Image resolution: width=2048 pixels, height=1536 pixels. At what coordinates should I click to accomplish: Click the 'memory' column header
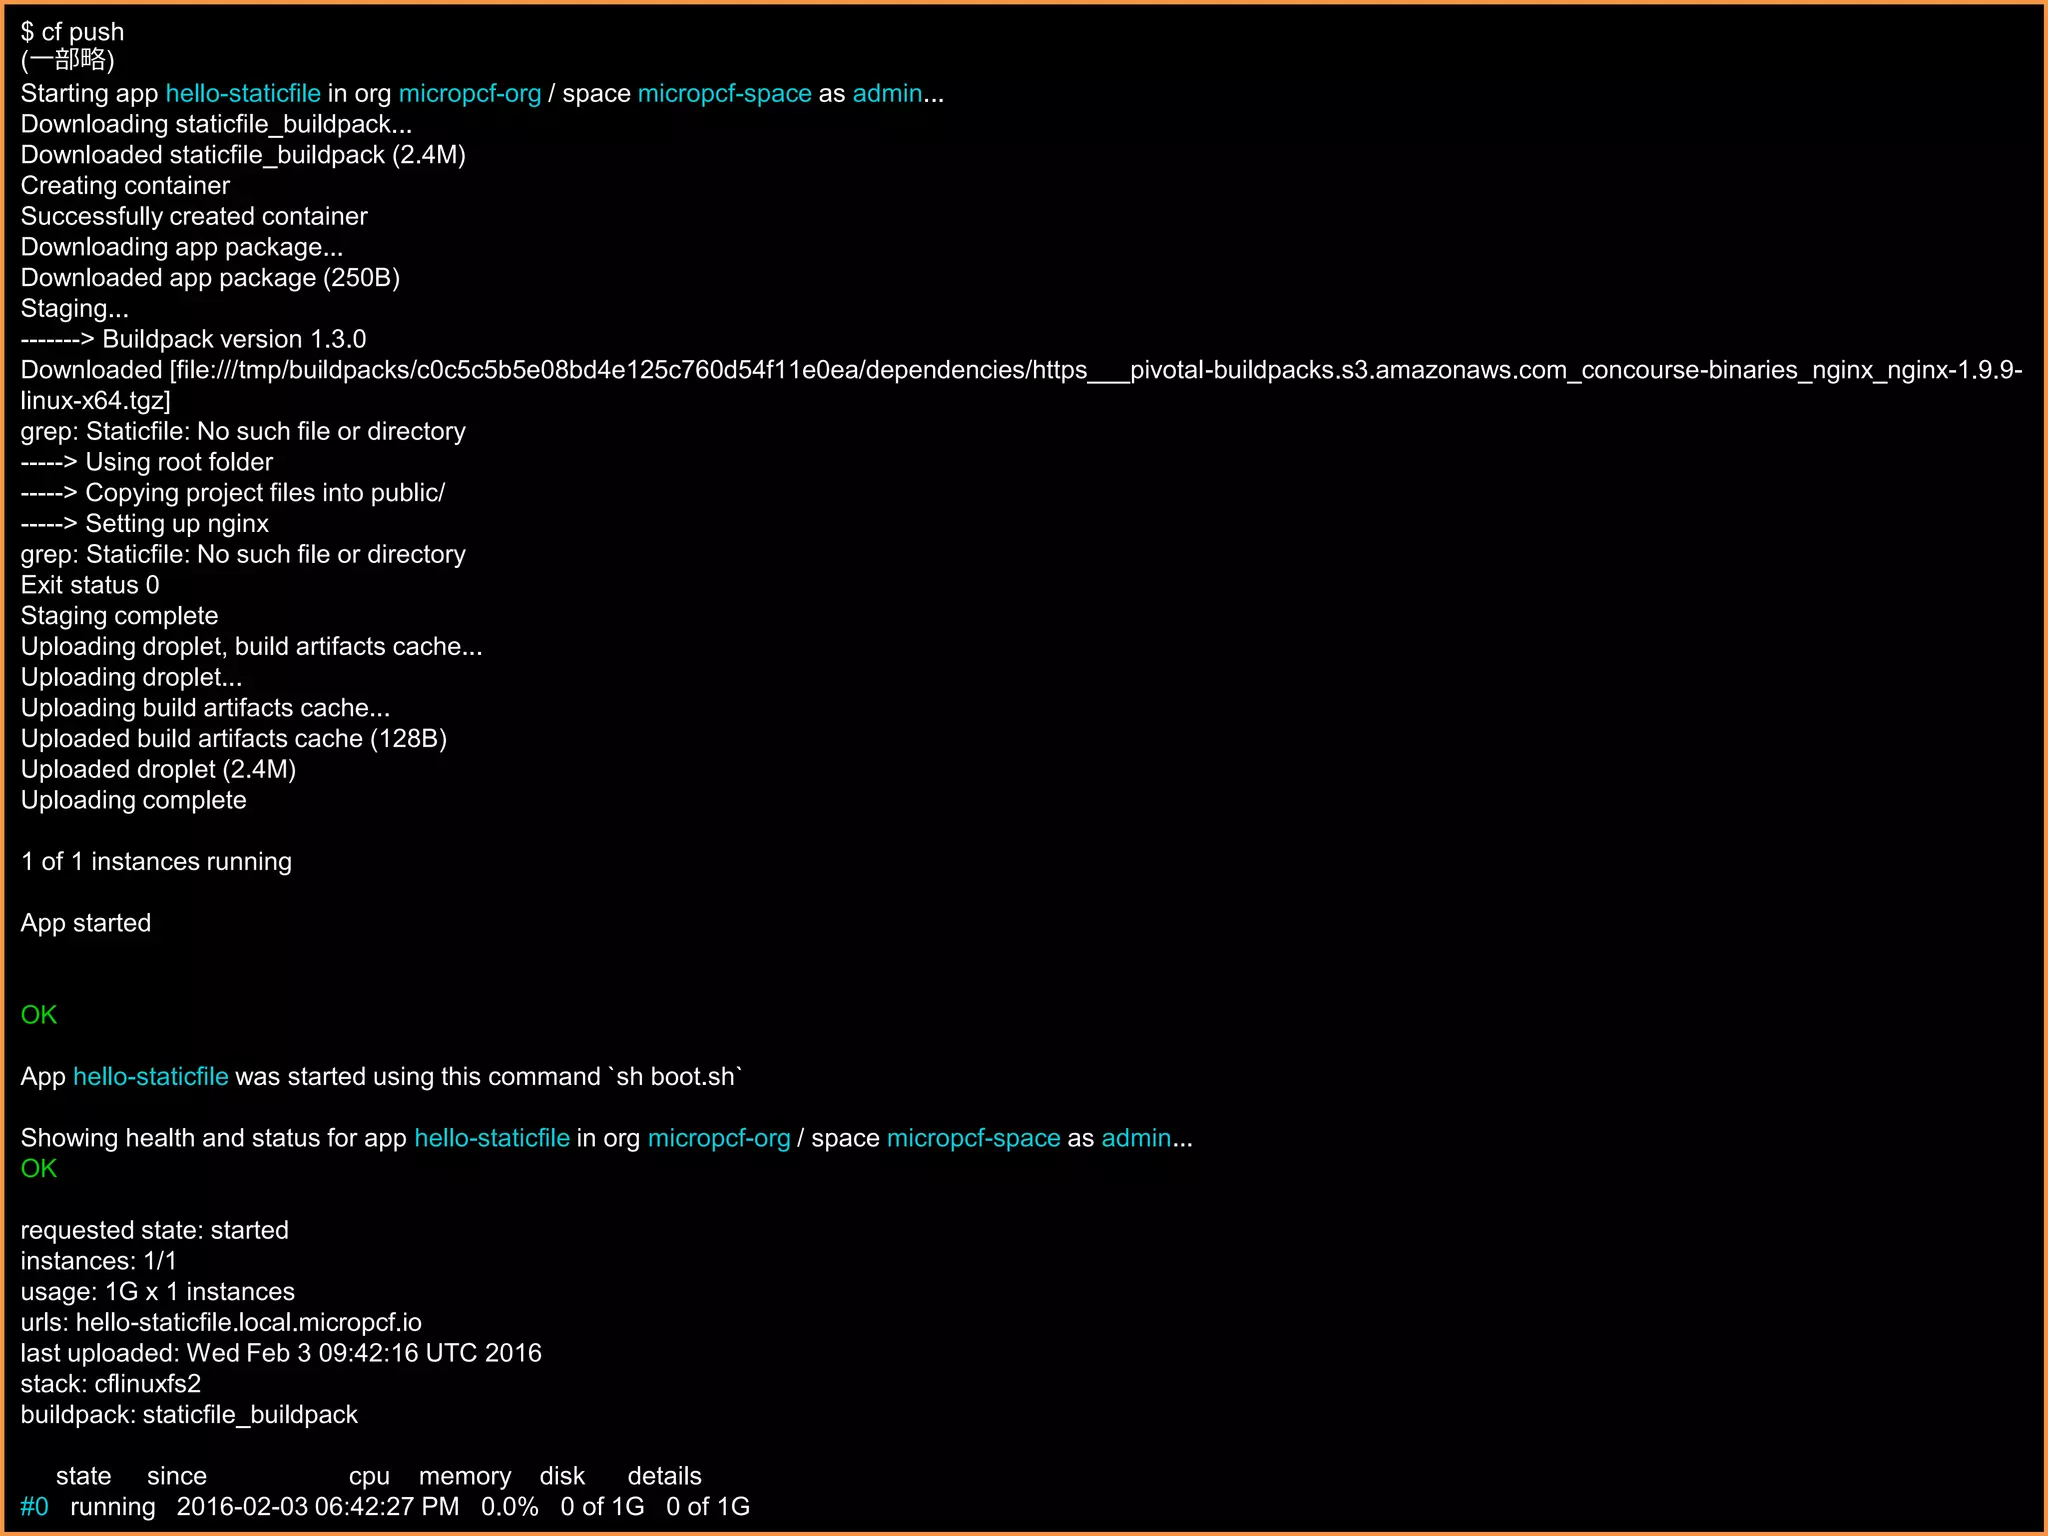[x=465, y=1477]
